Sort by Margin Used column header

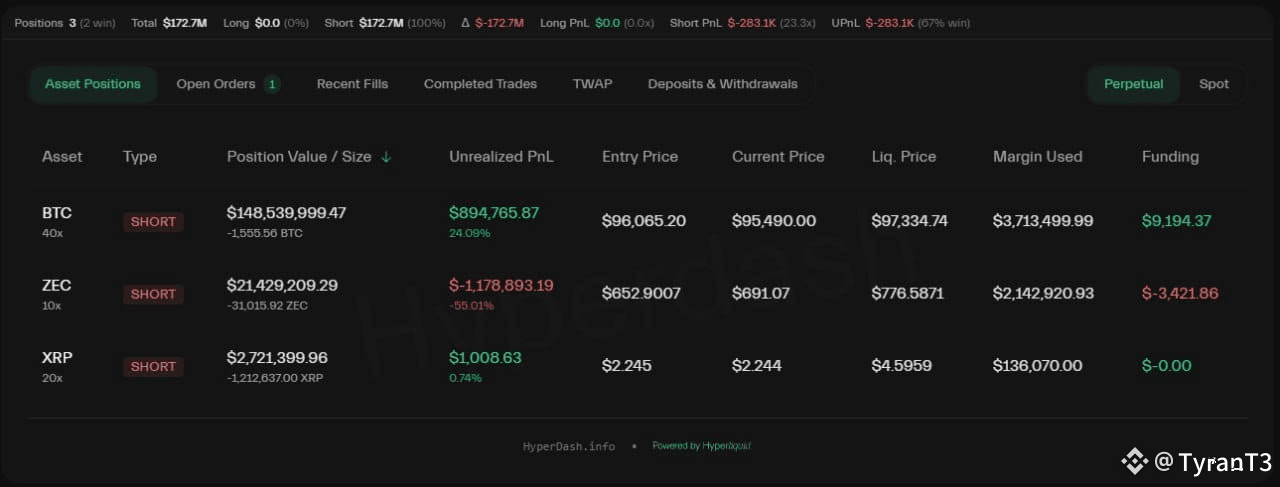coord(1037,157)
